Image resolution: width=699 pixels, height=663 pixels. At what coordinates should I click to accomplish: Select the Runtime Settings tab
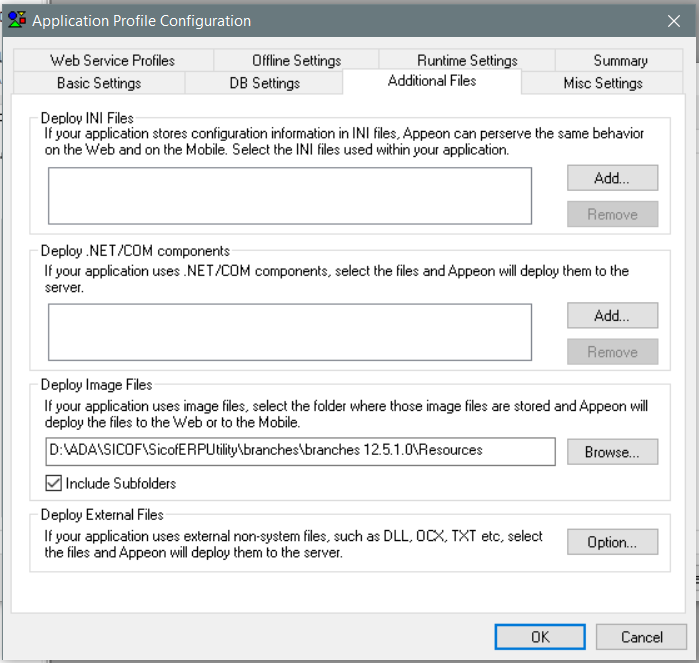[x=467, y=61]
